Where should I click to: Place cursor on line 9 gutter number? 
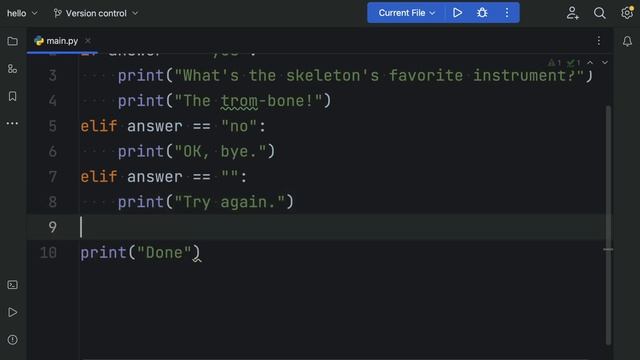52,227
